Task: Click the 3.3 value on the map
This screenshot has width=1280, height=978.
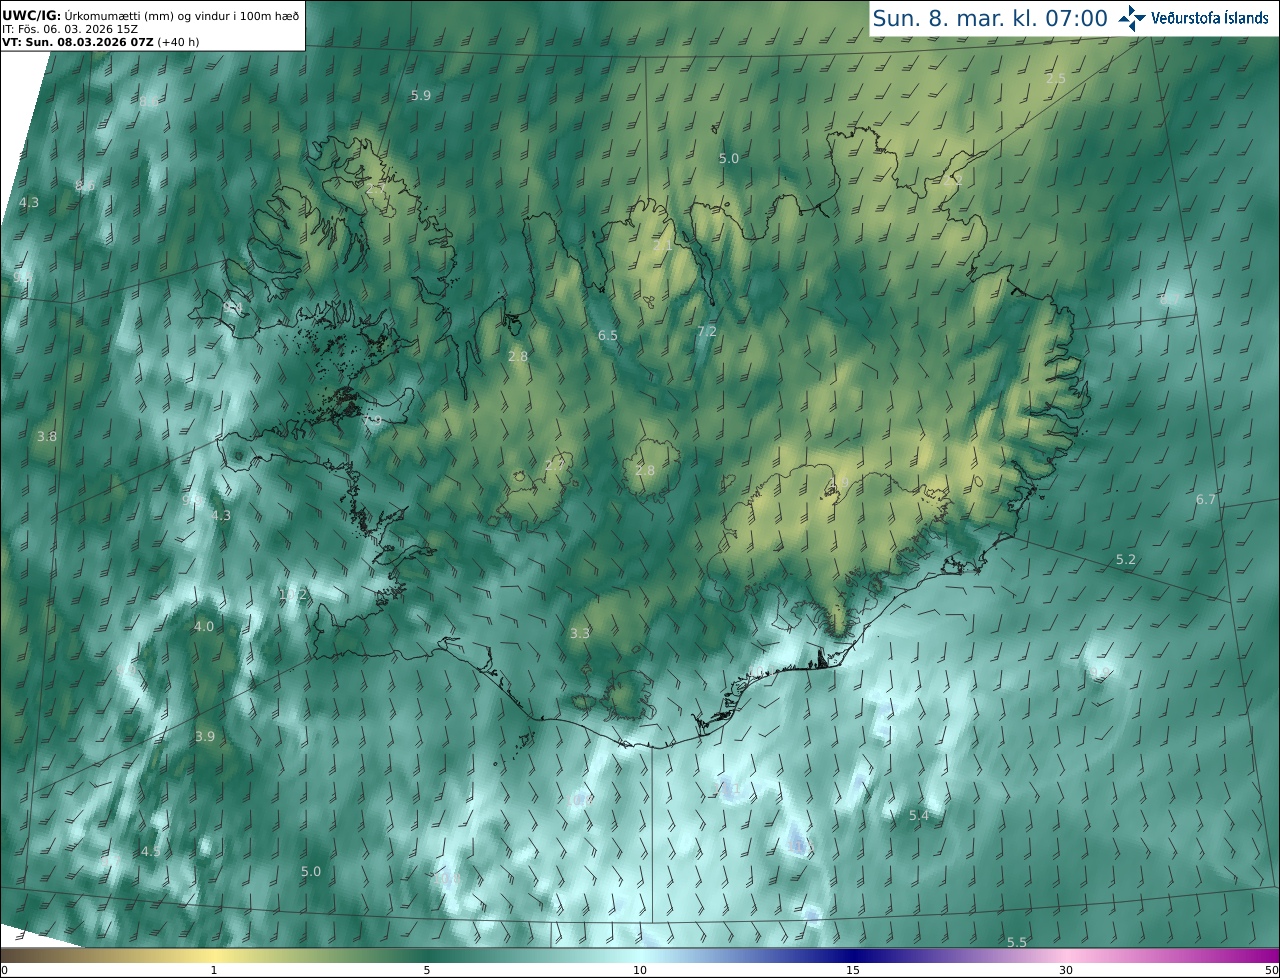Action: (x=580, y=633)
